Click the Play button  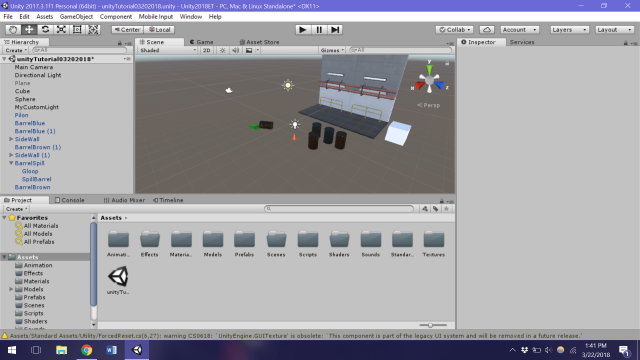tap(302, 30)
